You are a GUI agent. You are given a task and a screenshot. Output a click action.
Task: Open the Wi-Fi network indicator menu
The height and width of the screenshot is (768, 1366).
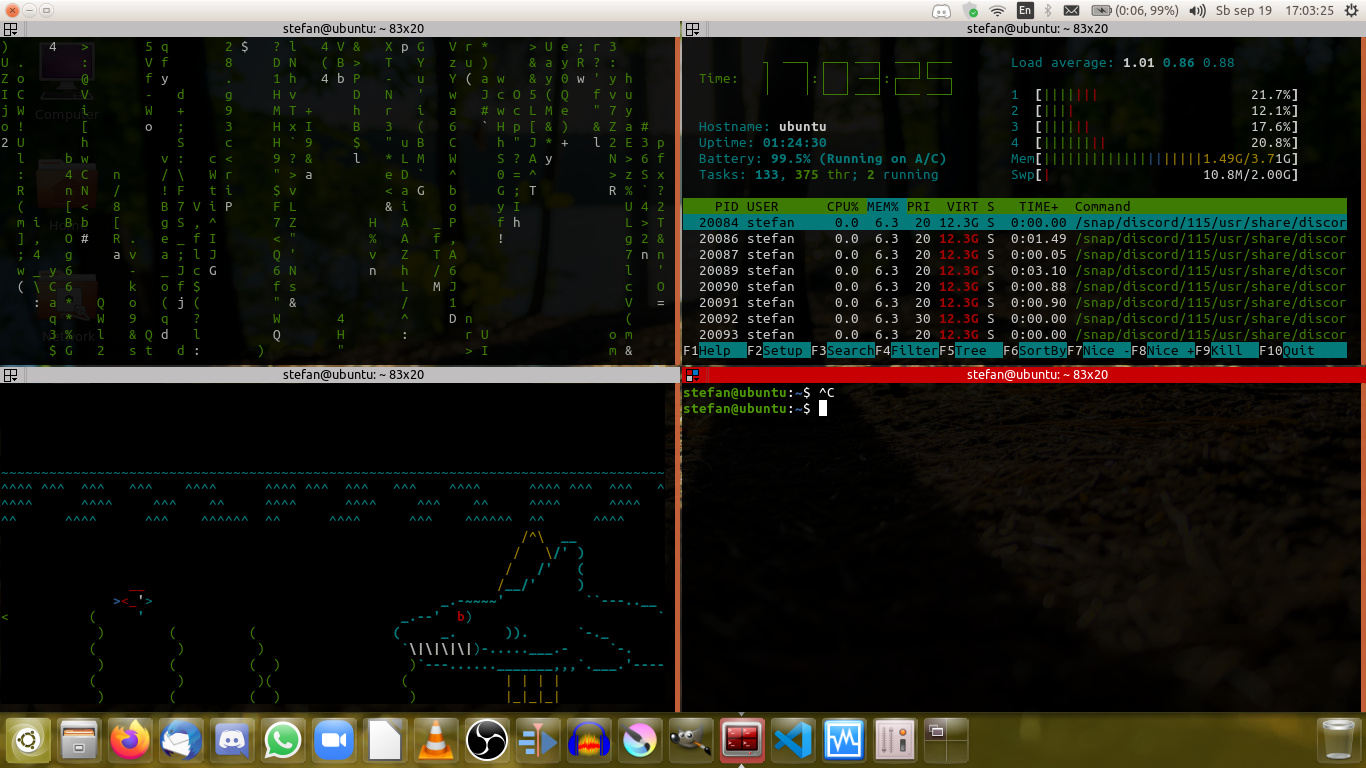997,11
